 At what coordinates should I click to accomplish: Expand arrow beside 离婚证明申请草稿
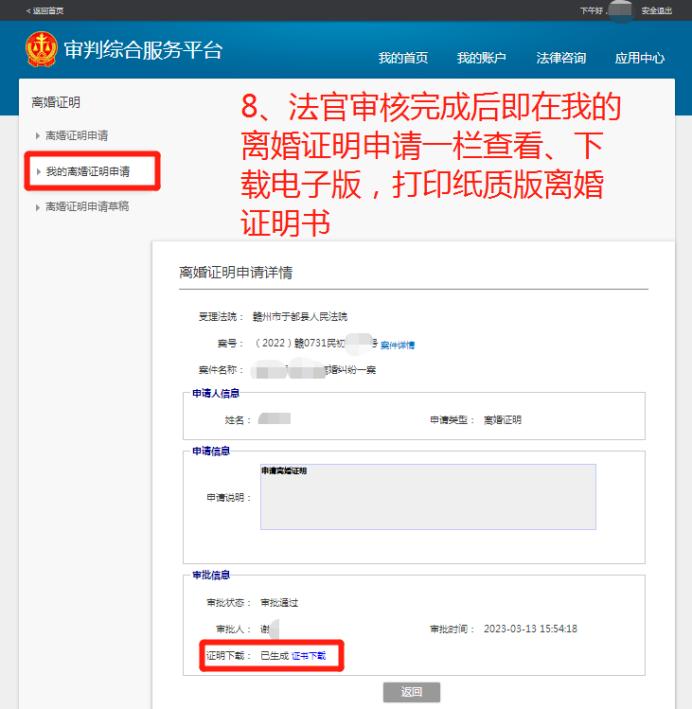coord(38,208)
